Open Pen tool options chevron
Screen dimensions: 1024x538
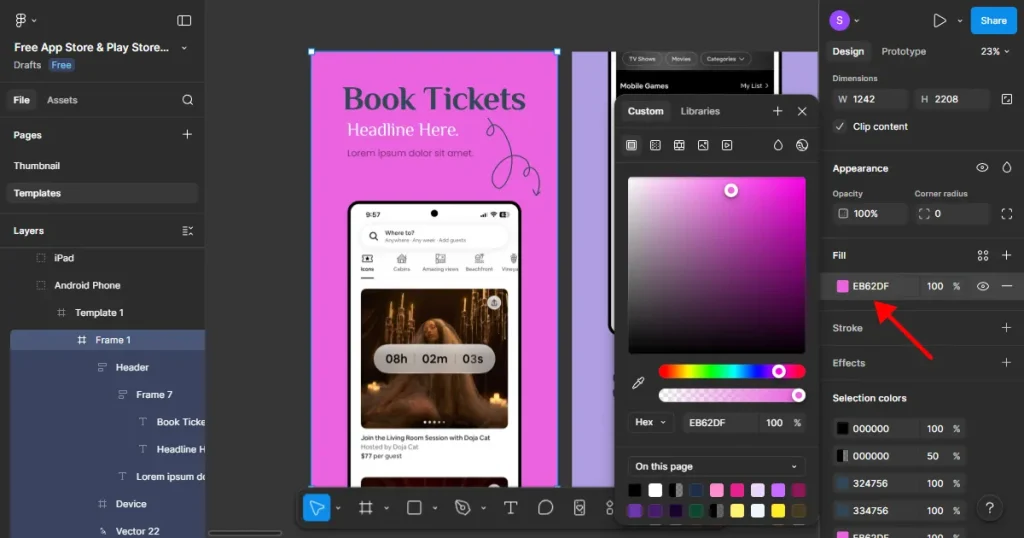tap(483, 508)
